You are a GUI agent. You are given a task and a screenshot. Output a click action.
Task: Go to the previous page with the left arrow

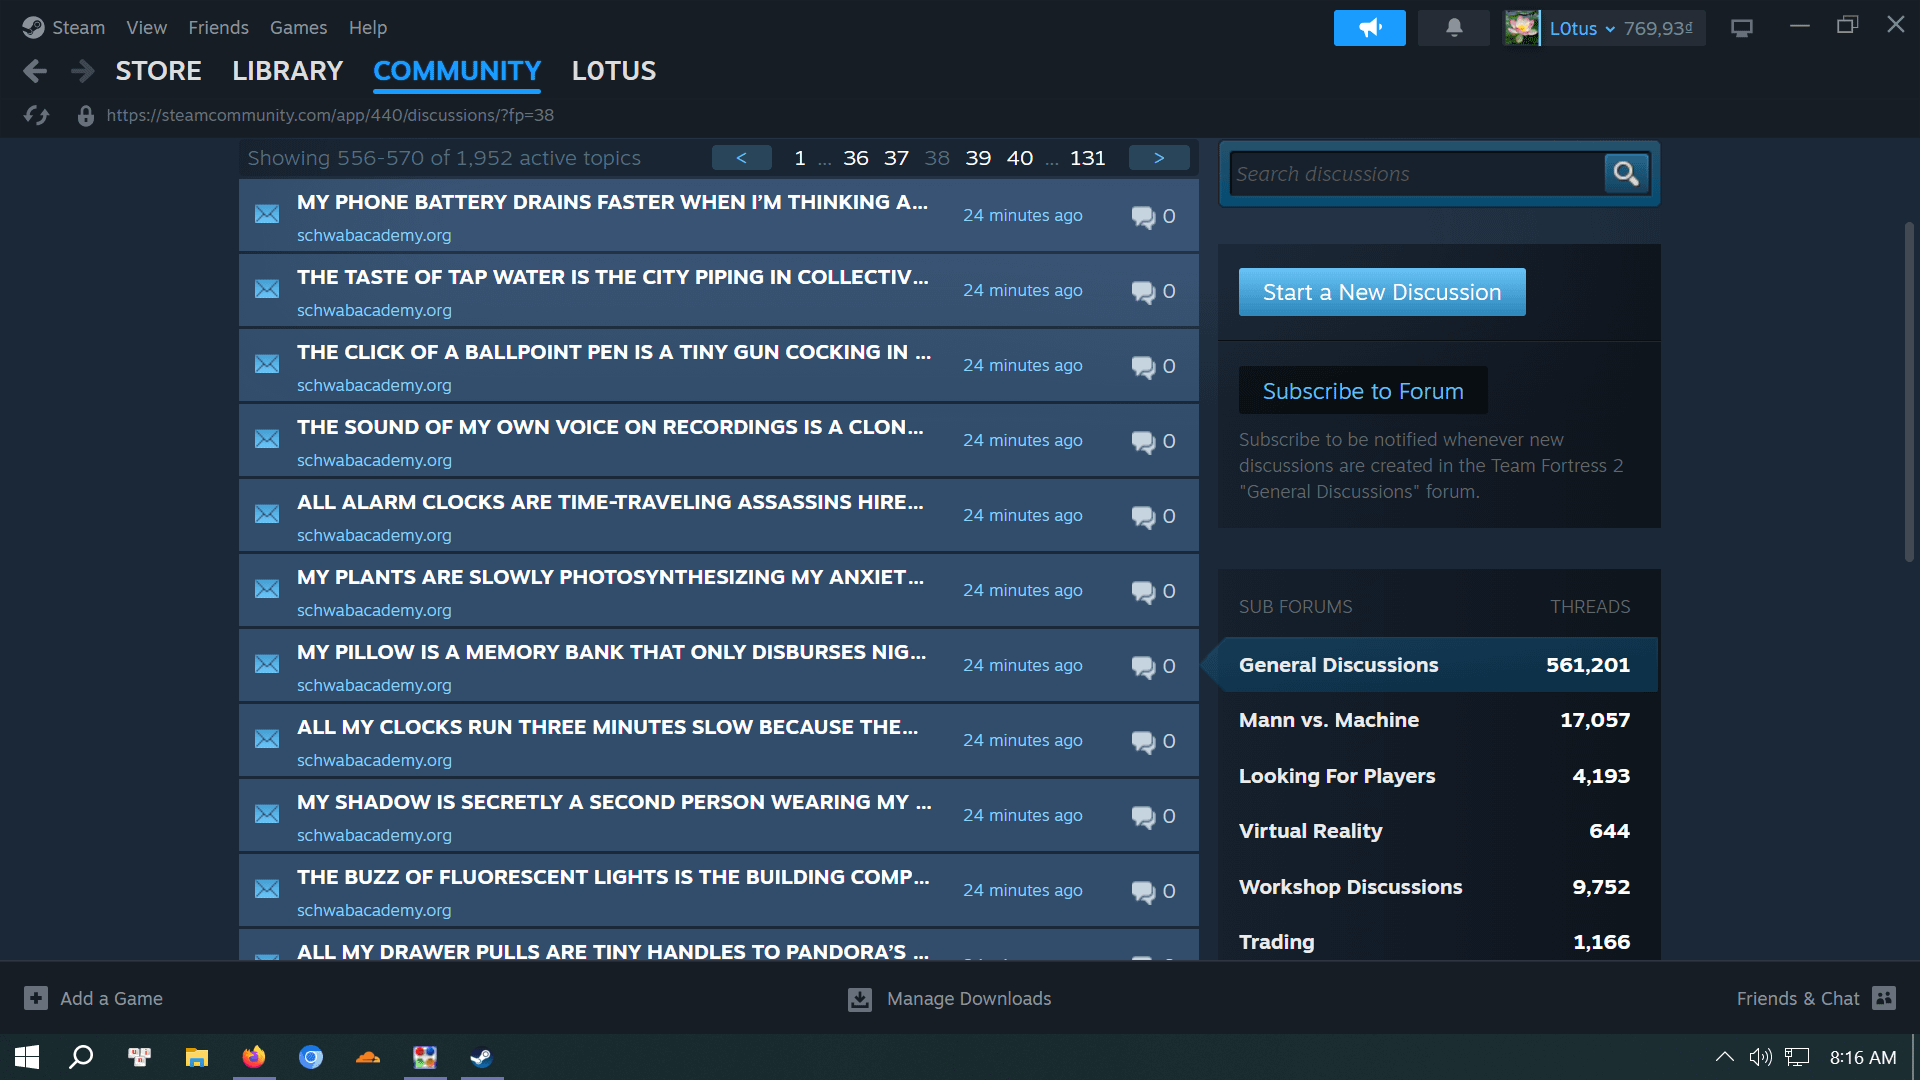pos(741,158)
